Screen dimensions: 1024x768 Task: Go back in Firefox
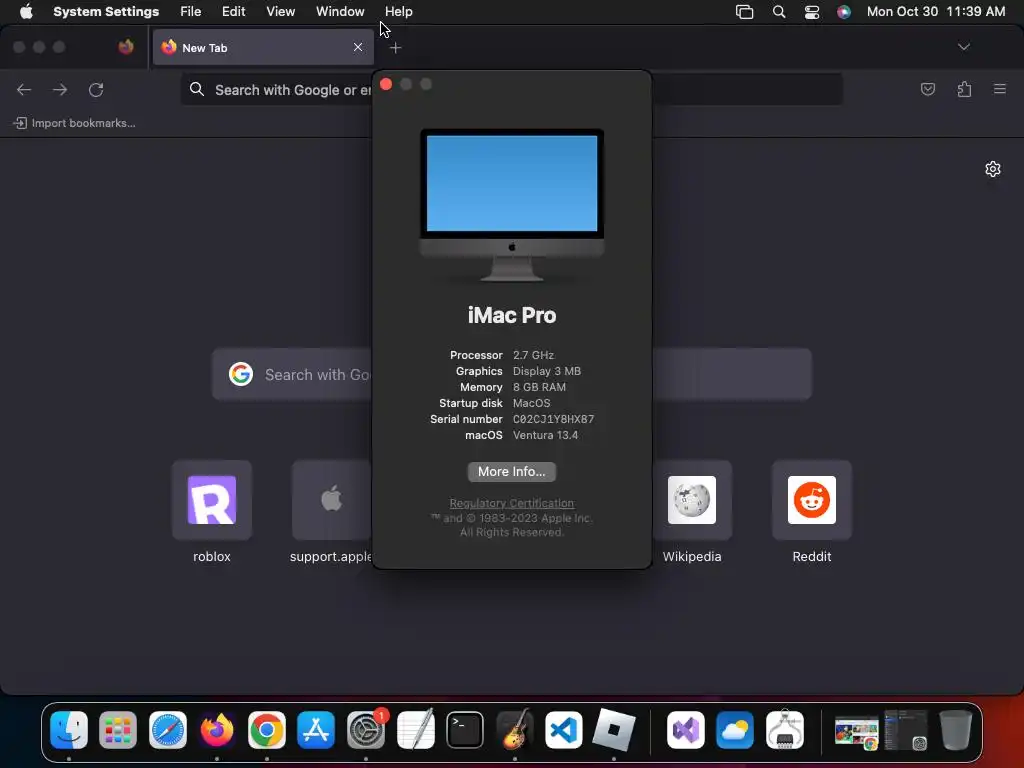(x=24, y=89)
